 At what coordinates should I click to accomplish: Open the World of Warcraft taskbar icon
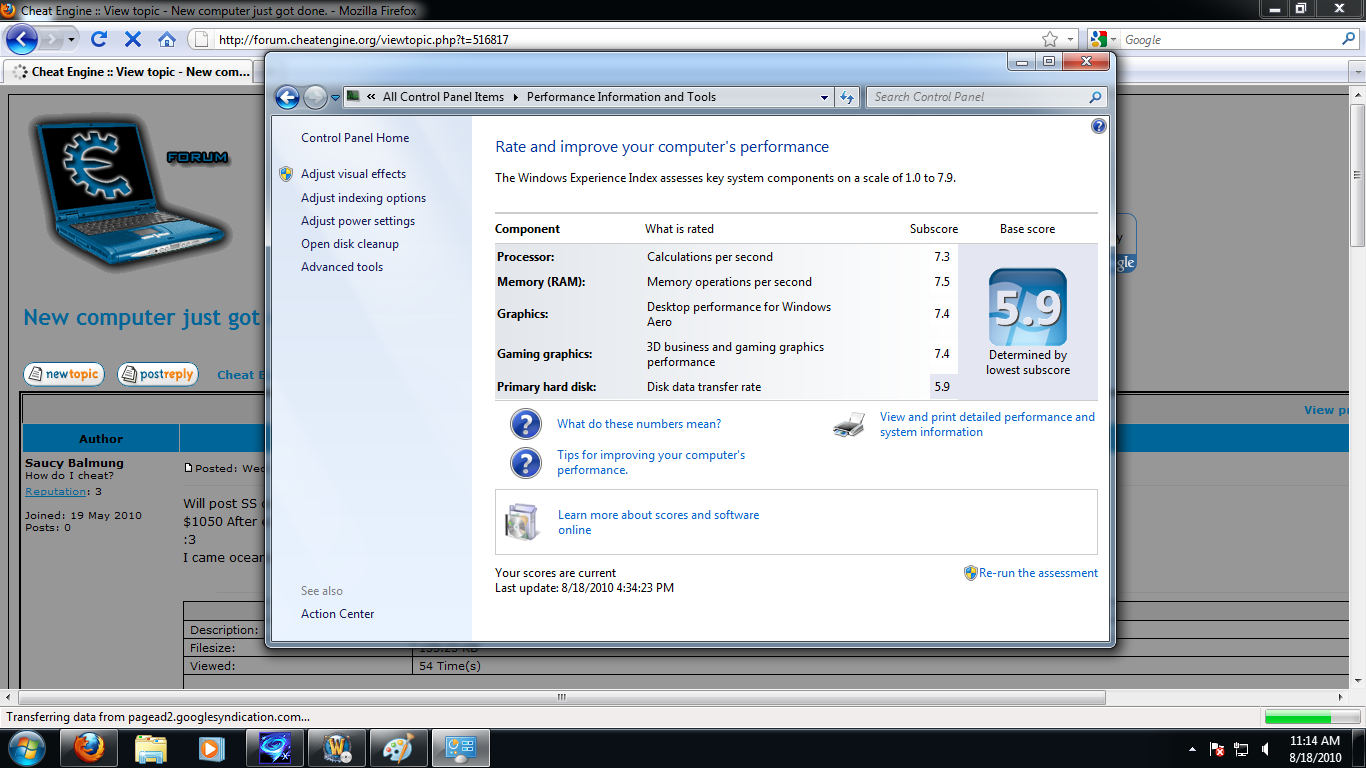coord(337,748)
